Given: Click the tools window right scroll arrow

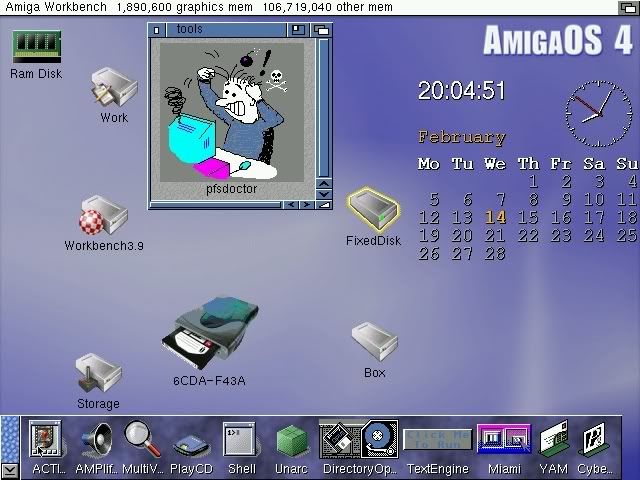Looking at the screenshot, I should (307, 204).
